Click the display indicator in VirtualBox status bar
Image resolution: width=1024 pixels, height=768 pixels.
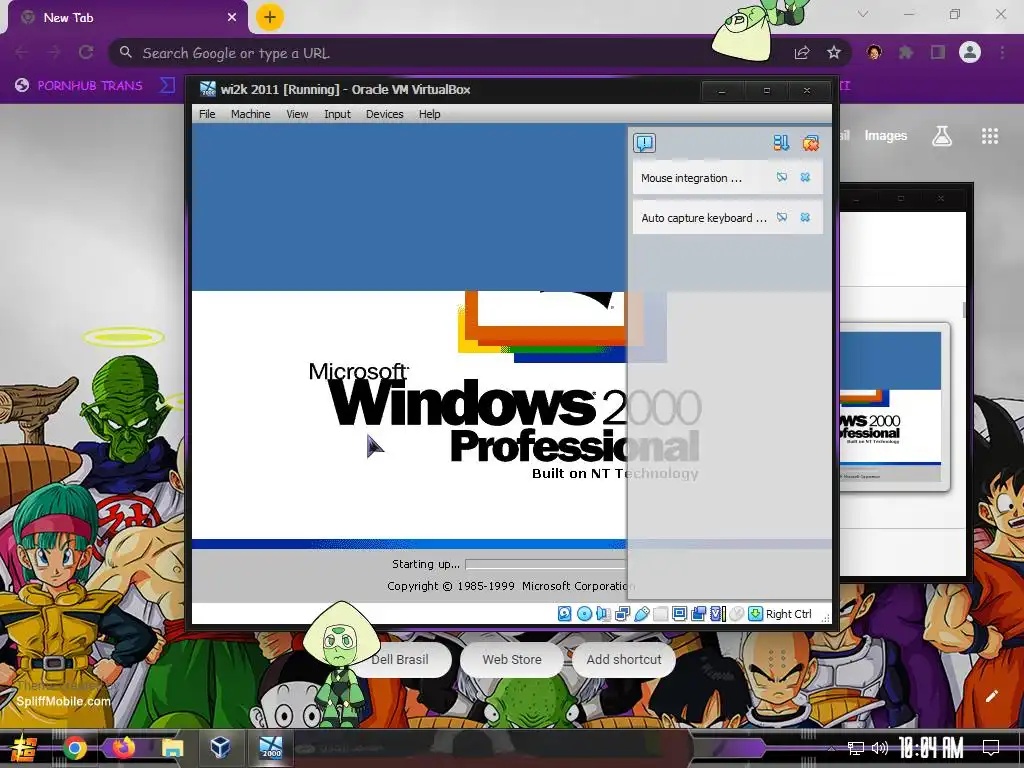click(x=679, y=614)
